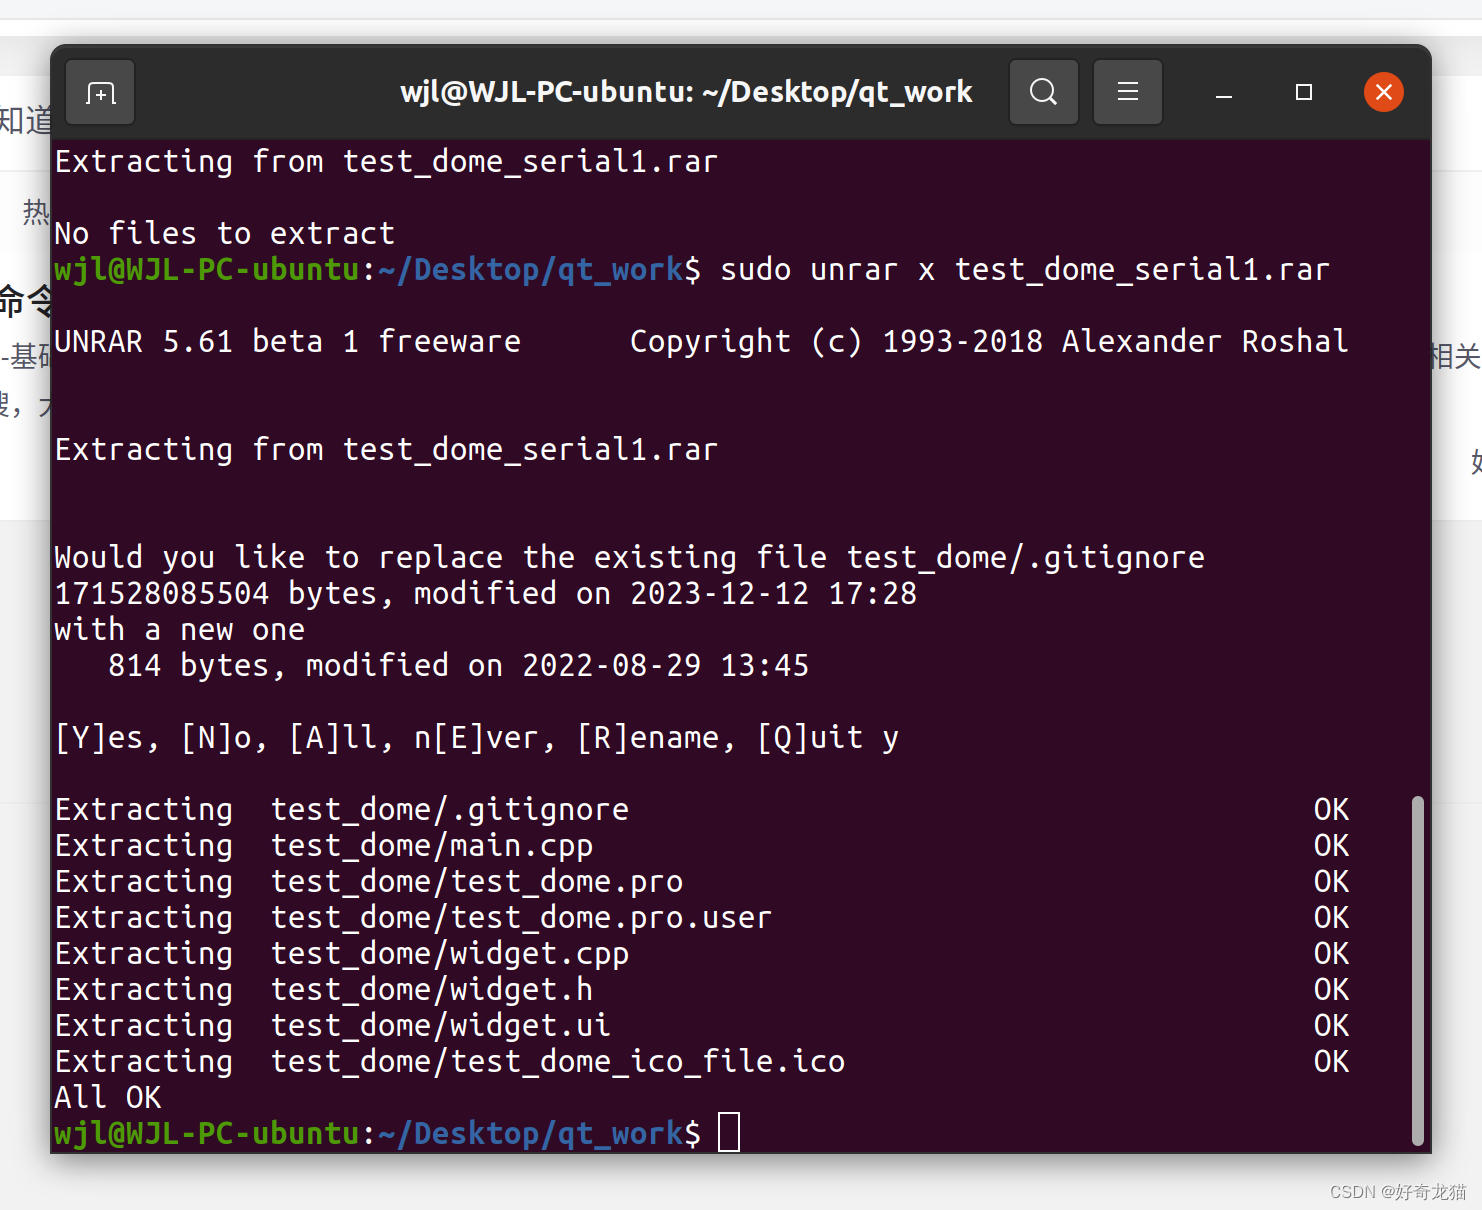Click the 'with a new one' line
The image size is (1482, 1210).
180,630
